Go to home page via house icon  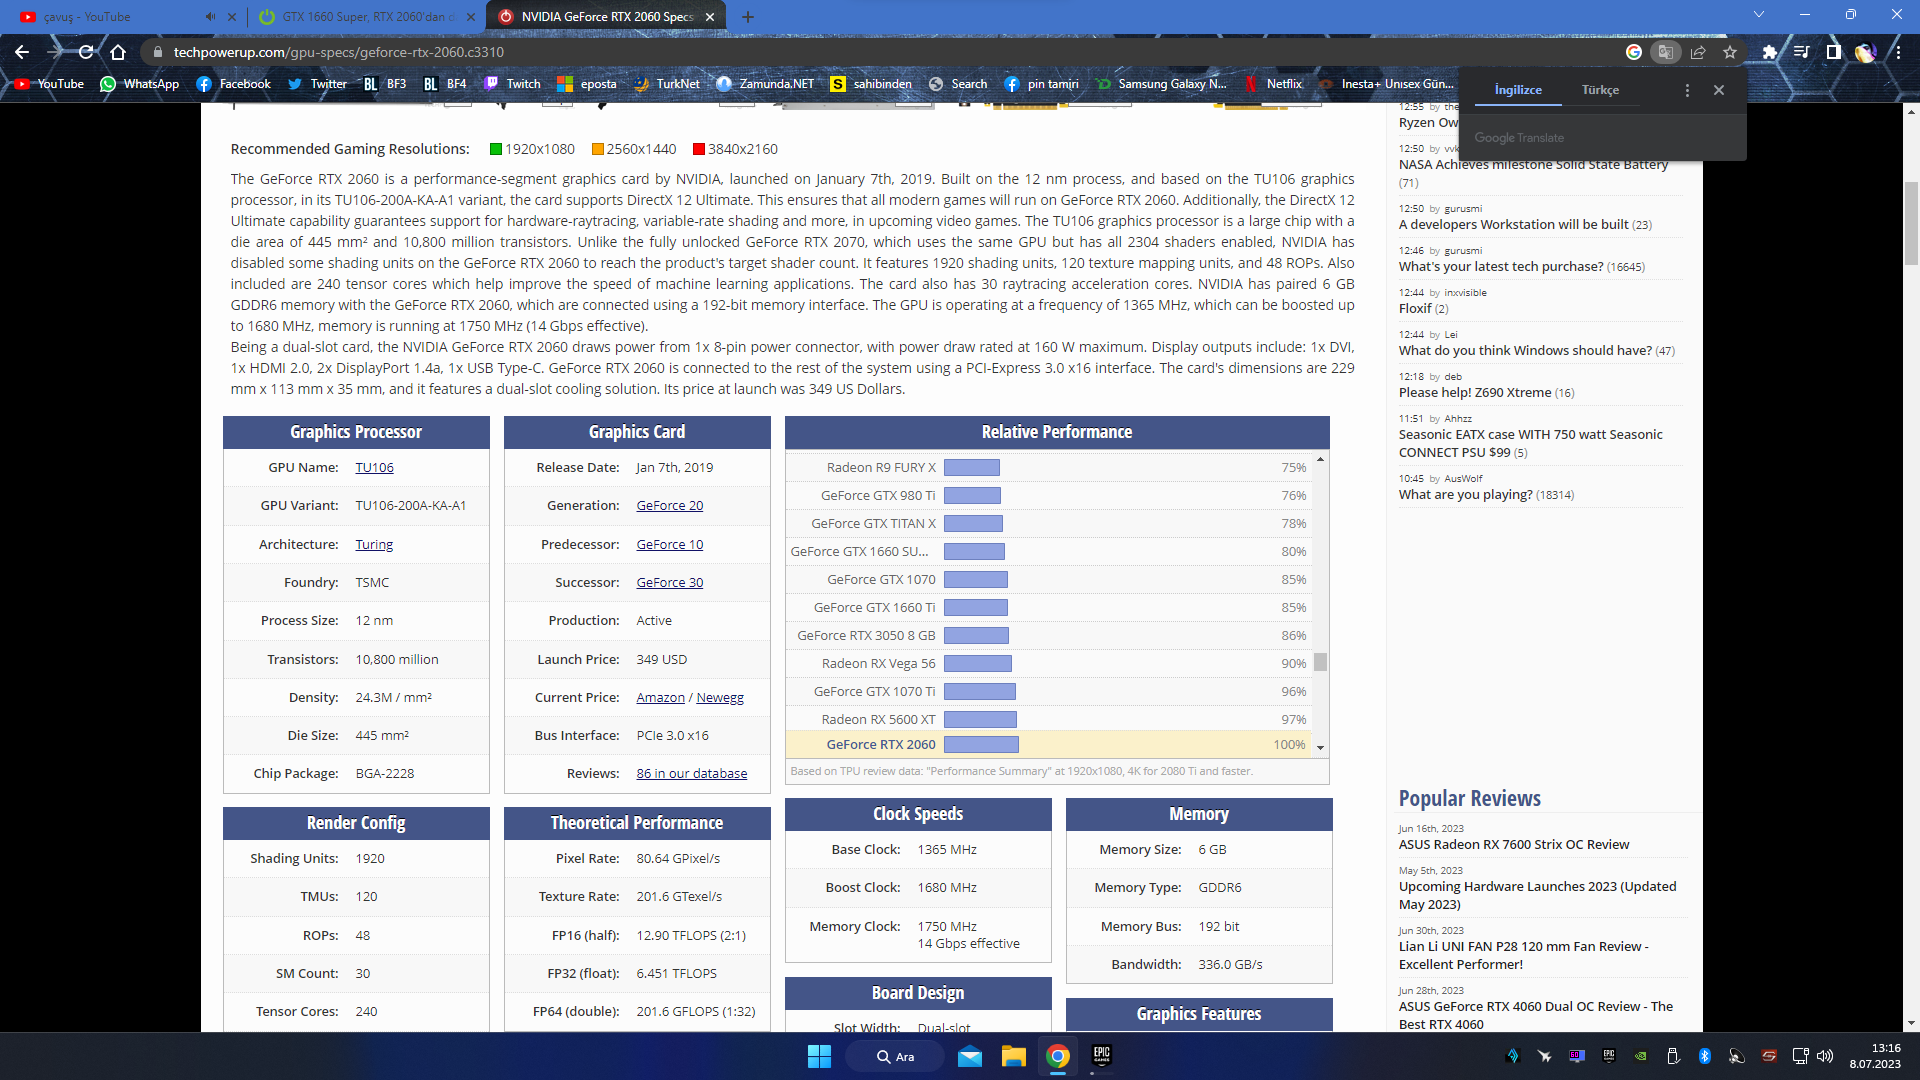(118, 52)
